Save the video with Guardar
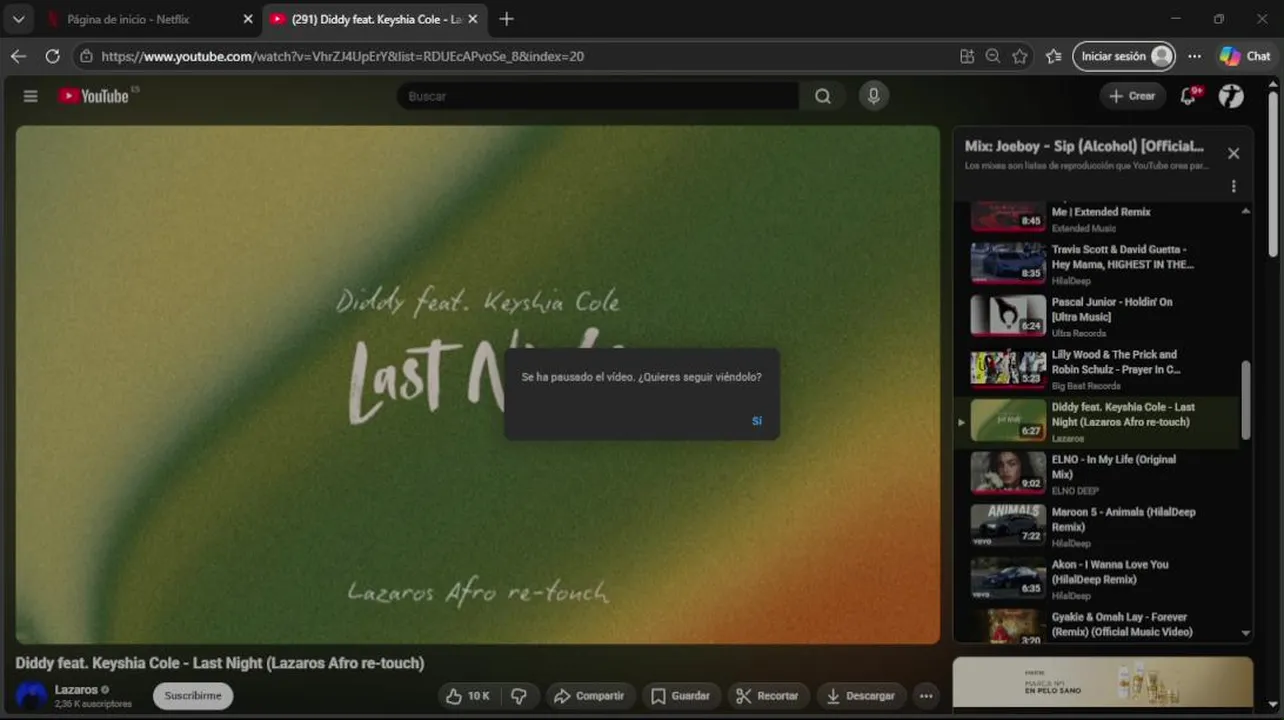Screen dimensions: 1284x720 tap(680, 696)
